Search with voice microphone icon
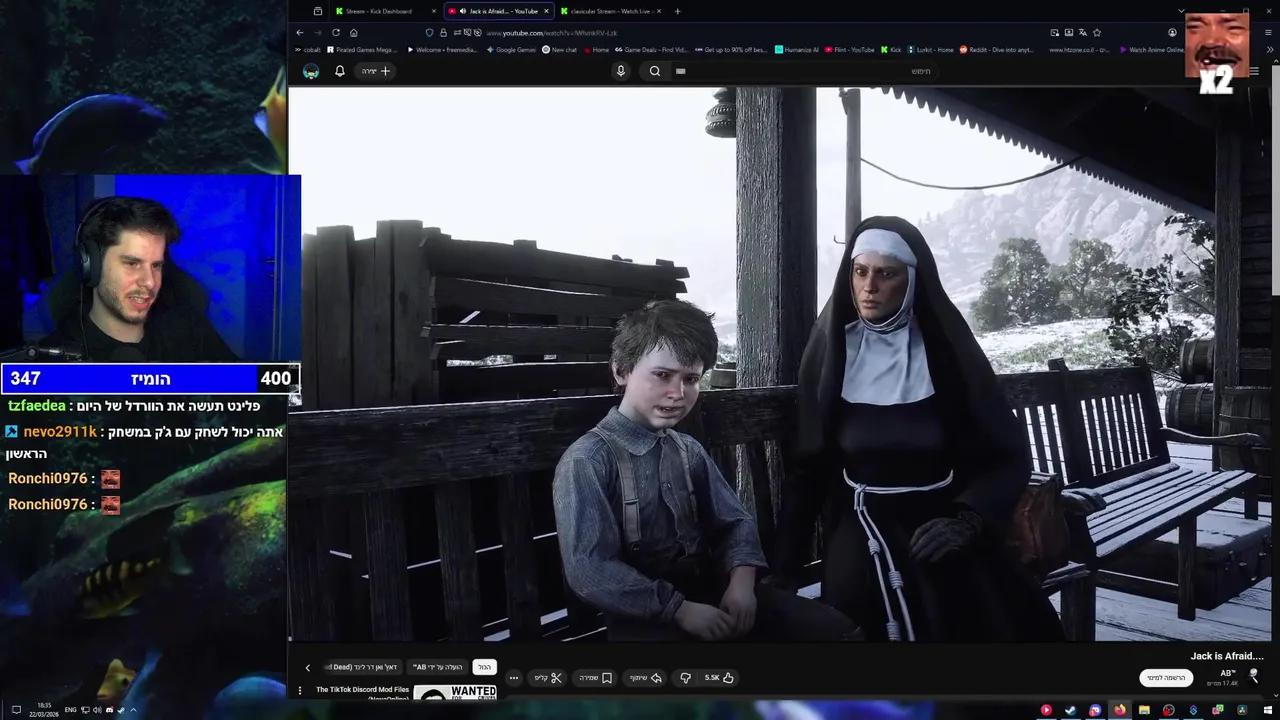 point(620,71)
